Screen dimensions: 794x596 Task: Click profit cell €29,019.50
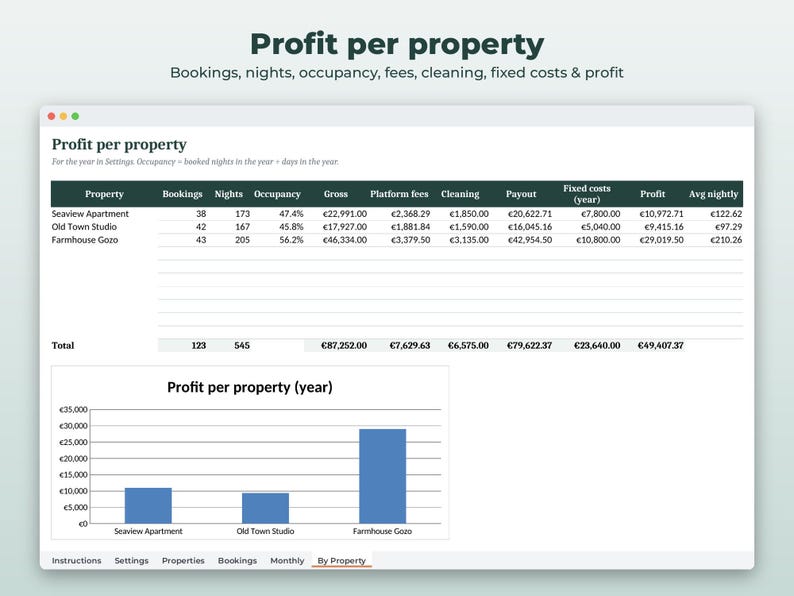click(x=661, y=240)
